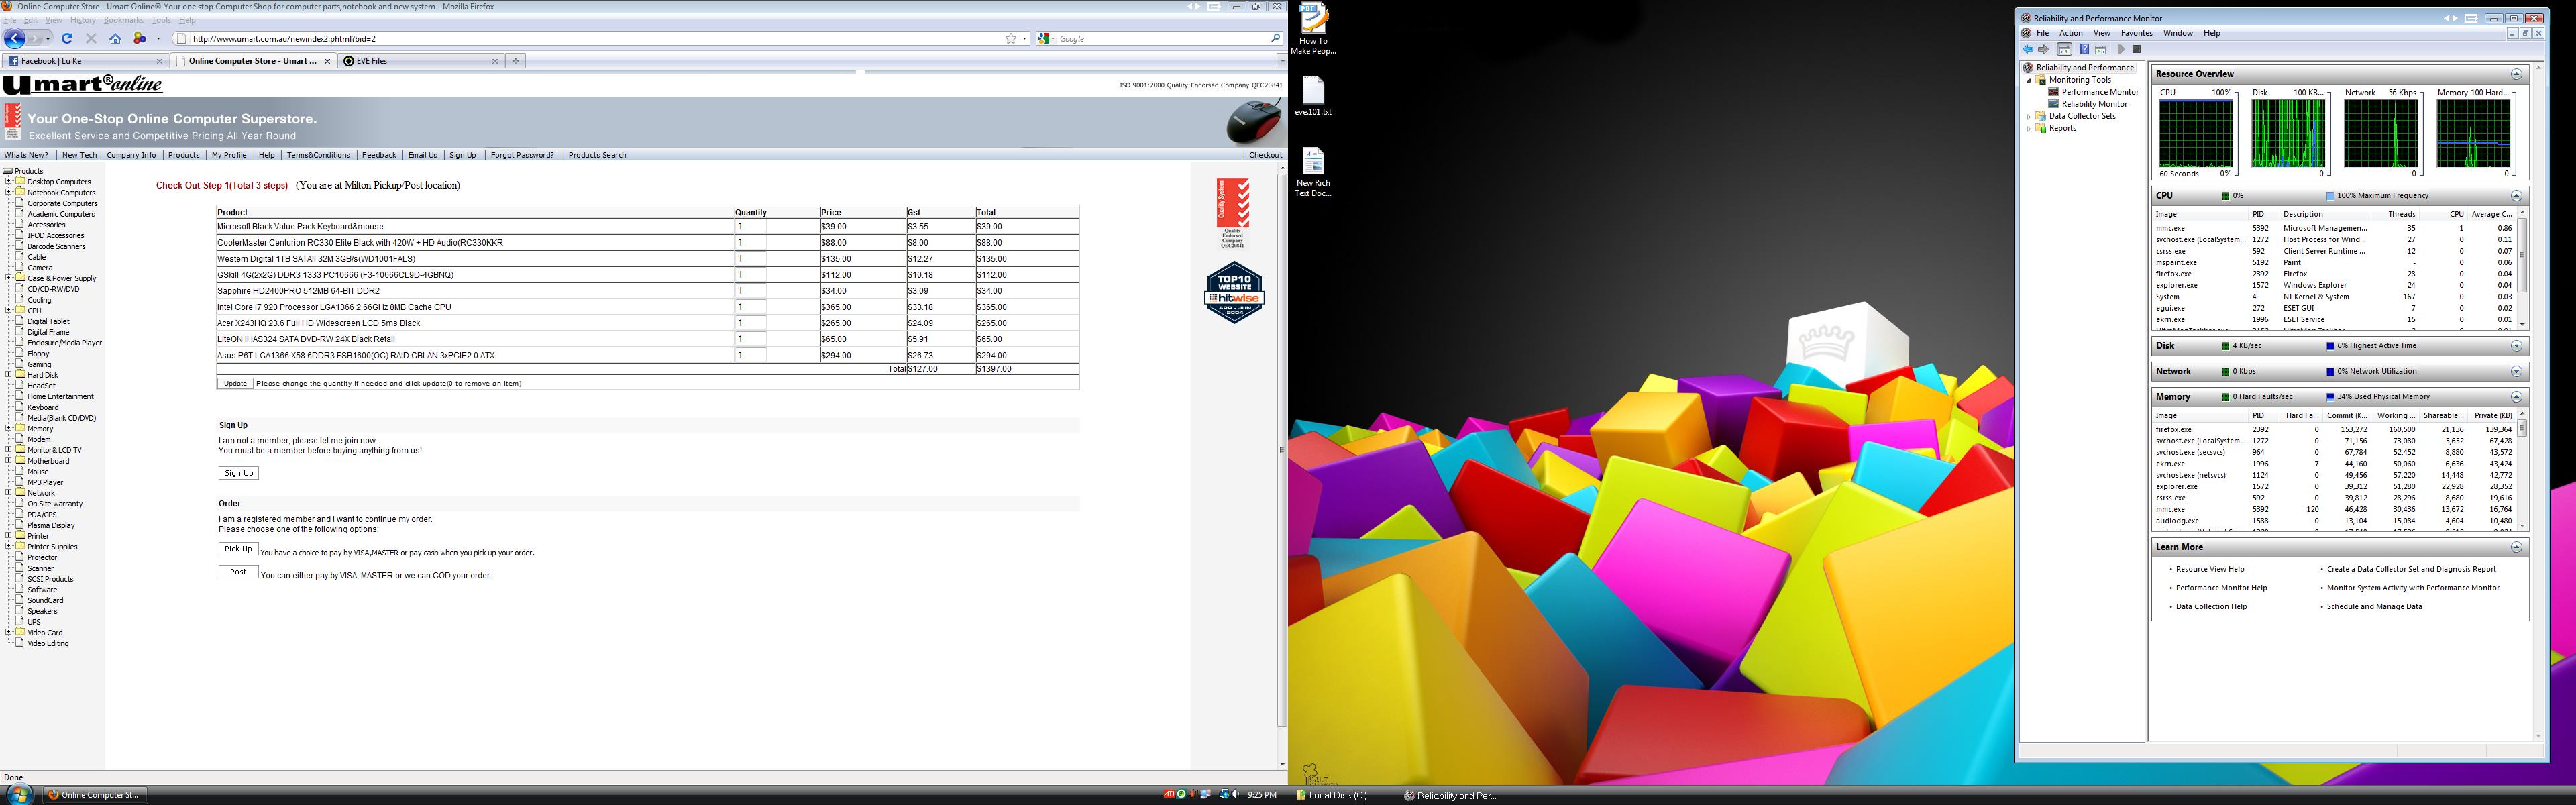
Task: Collapse the Resource Overview section
Action: 2516,74
